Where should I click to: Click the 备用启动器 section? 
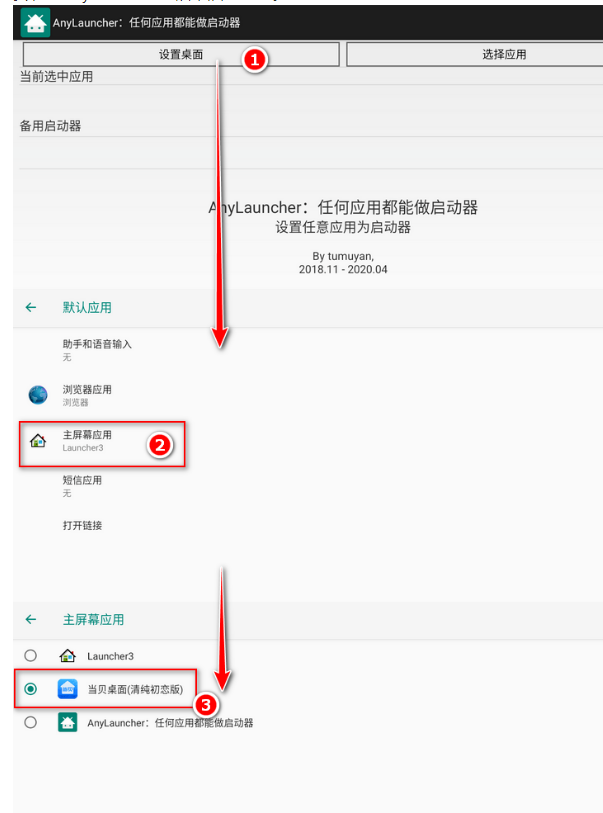pyautogui.click(x=50, y=126)
